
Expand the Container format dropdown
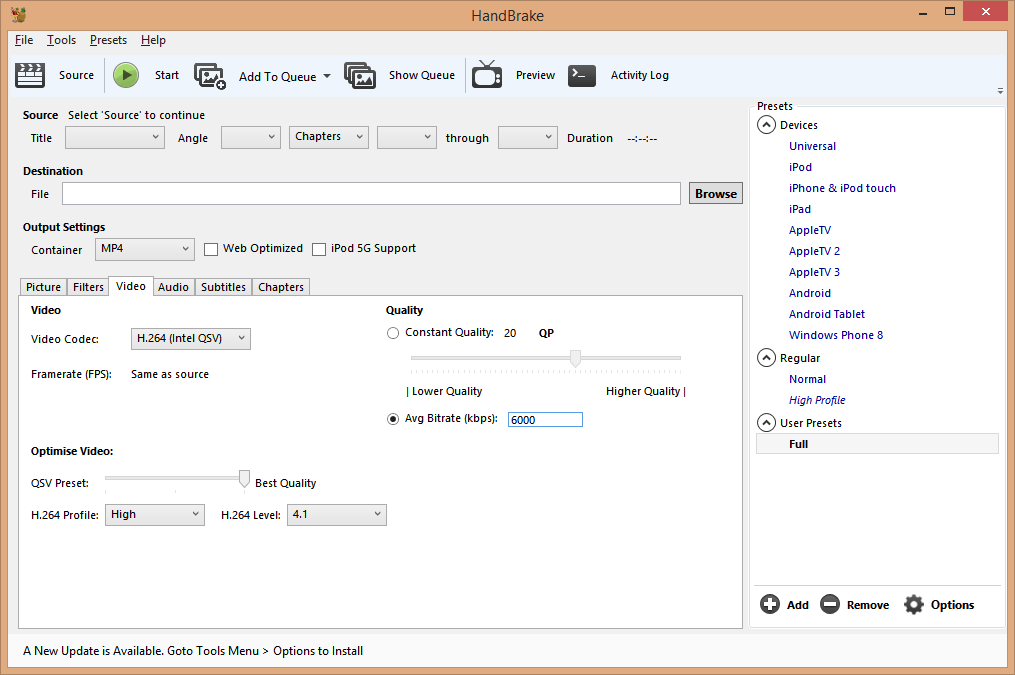(x=145, y=249)
